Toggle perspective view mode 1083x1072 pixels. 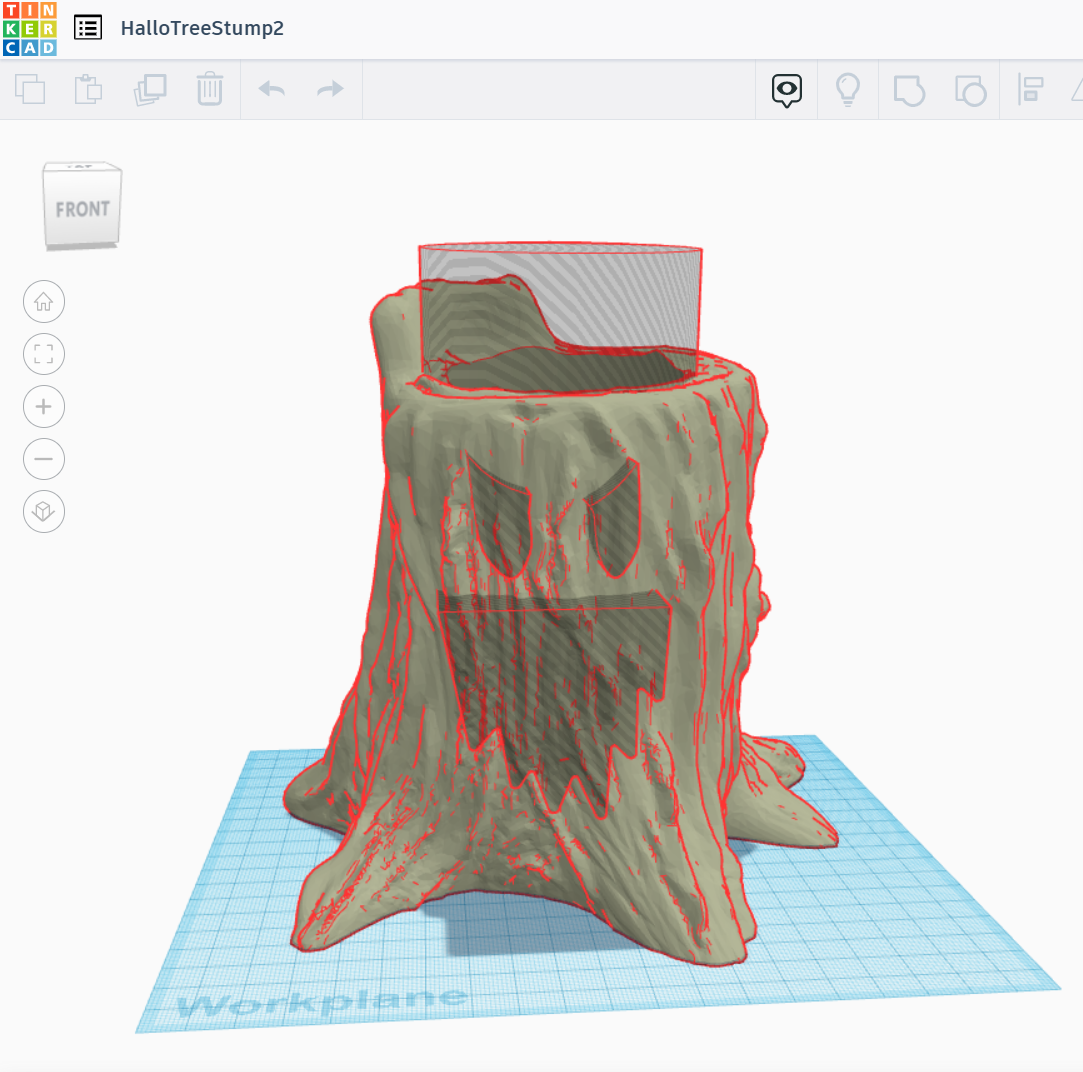pos(44,511)
